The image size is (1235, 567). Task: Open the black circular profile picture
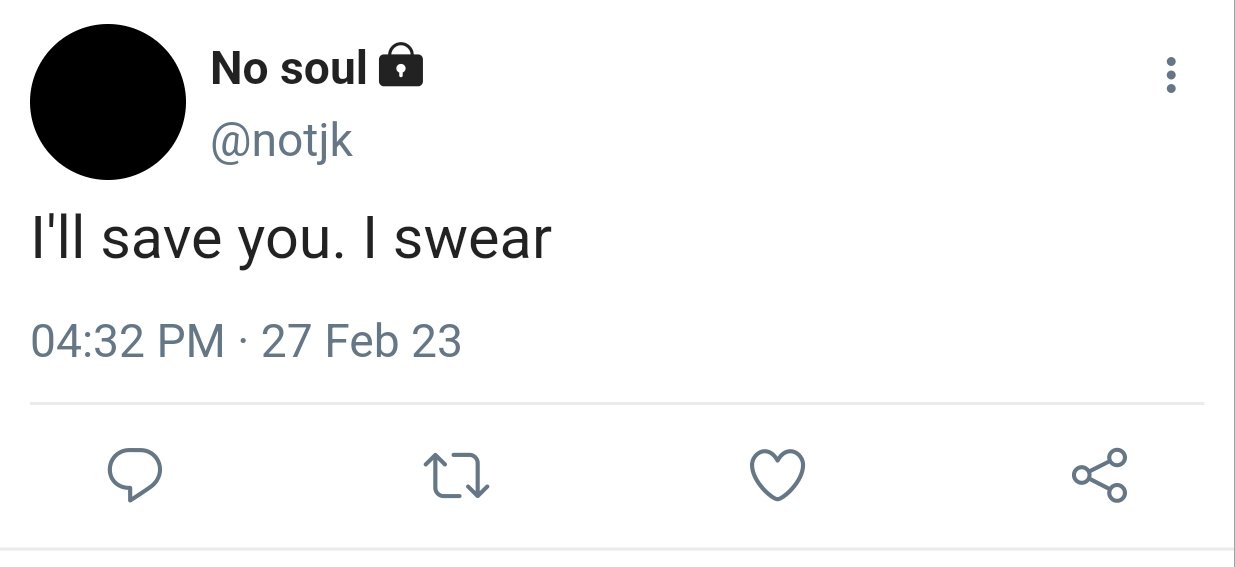[x=108, y=103]
